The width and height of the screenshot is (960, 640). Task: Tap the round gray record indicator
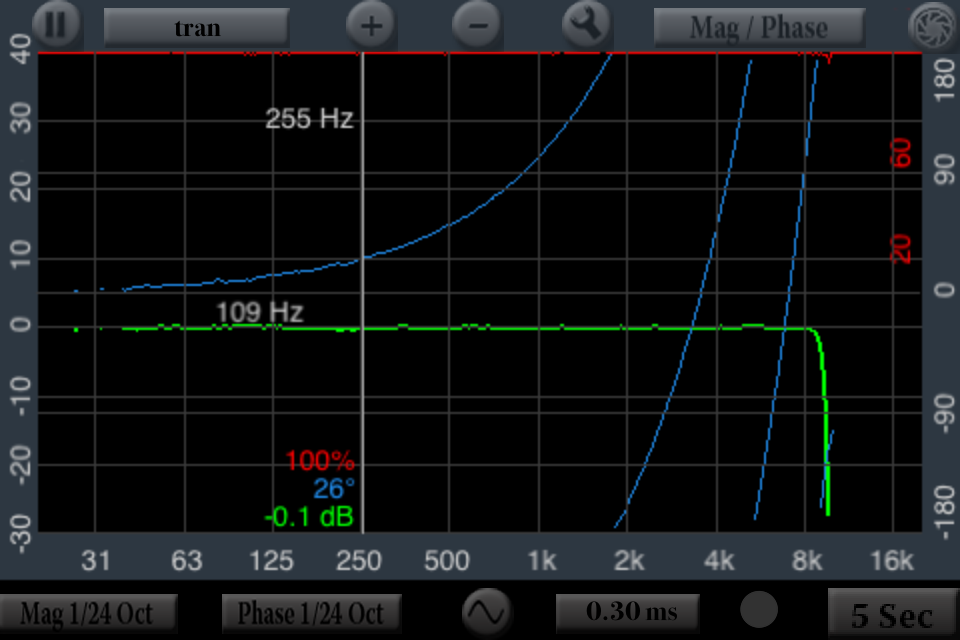tap(759, 610)
